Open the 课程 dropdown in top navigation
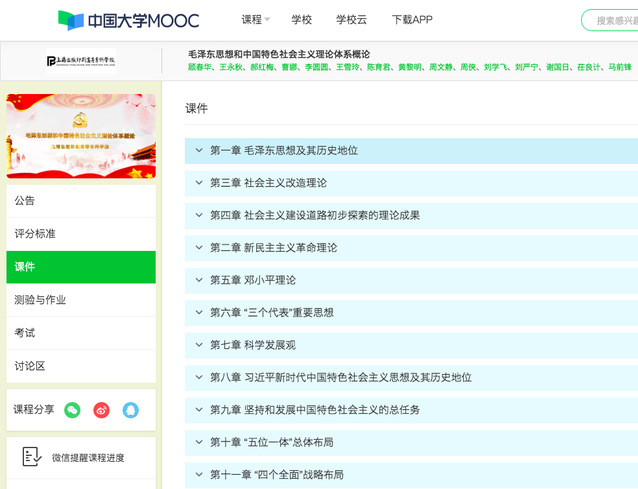638x489 pixels. 255,20
